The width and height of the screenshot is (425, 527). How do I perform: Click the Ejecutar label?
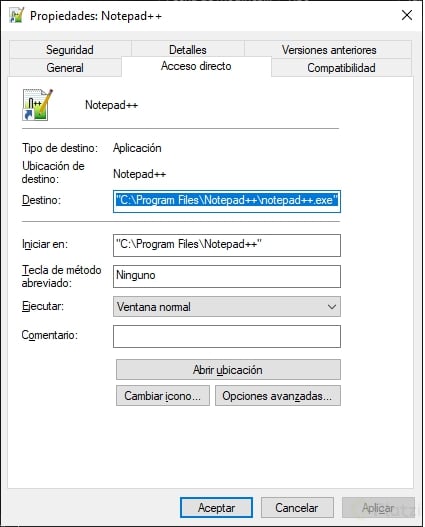[x=43, y=306]
